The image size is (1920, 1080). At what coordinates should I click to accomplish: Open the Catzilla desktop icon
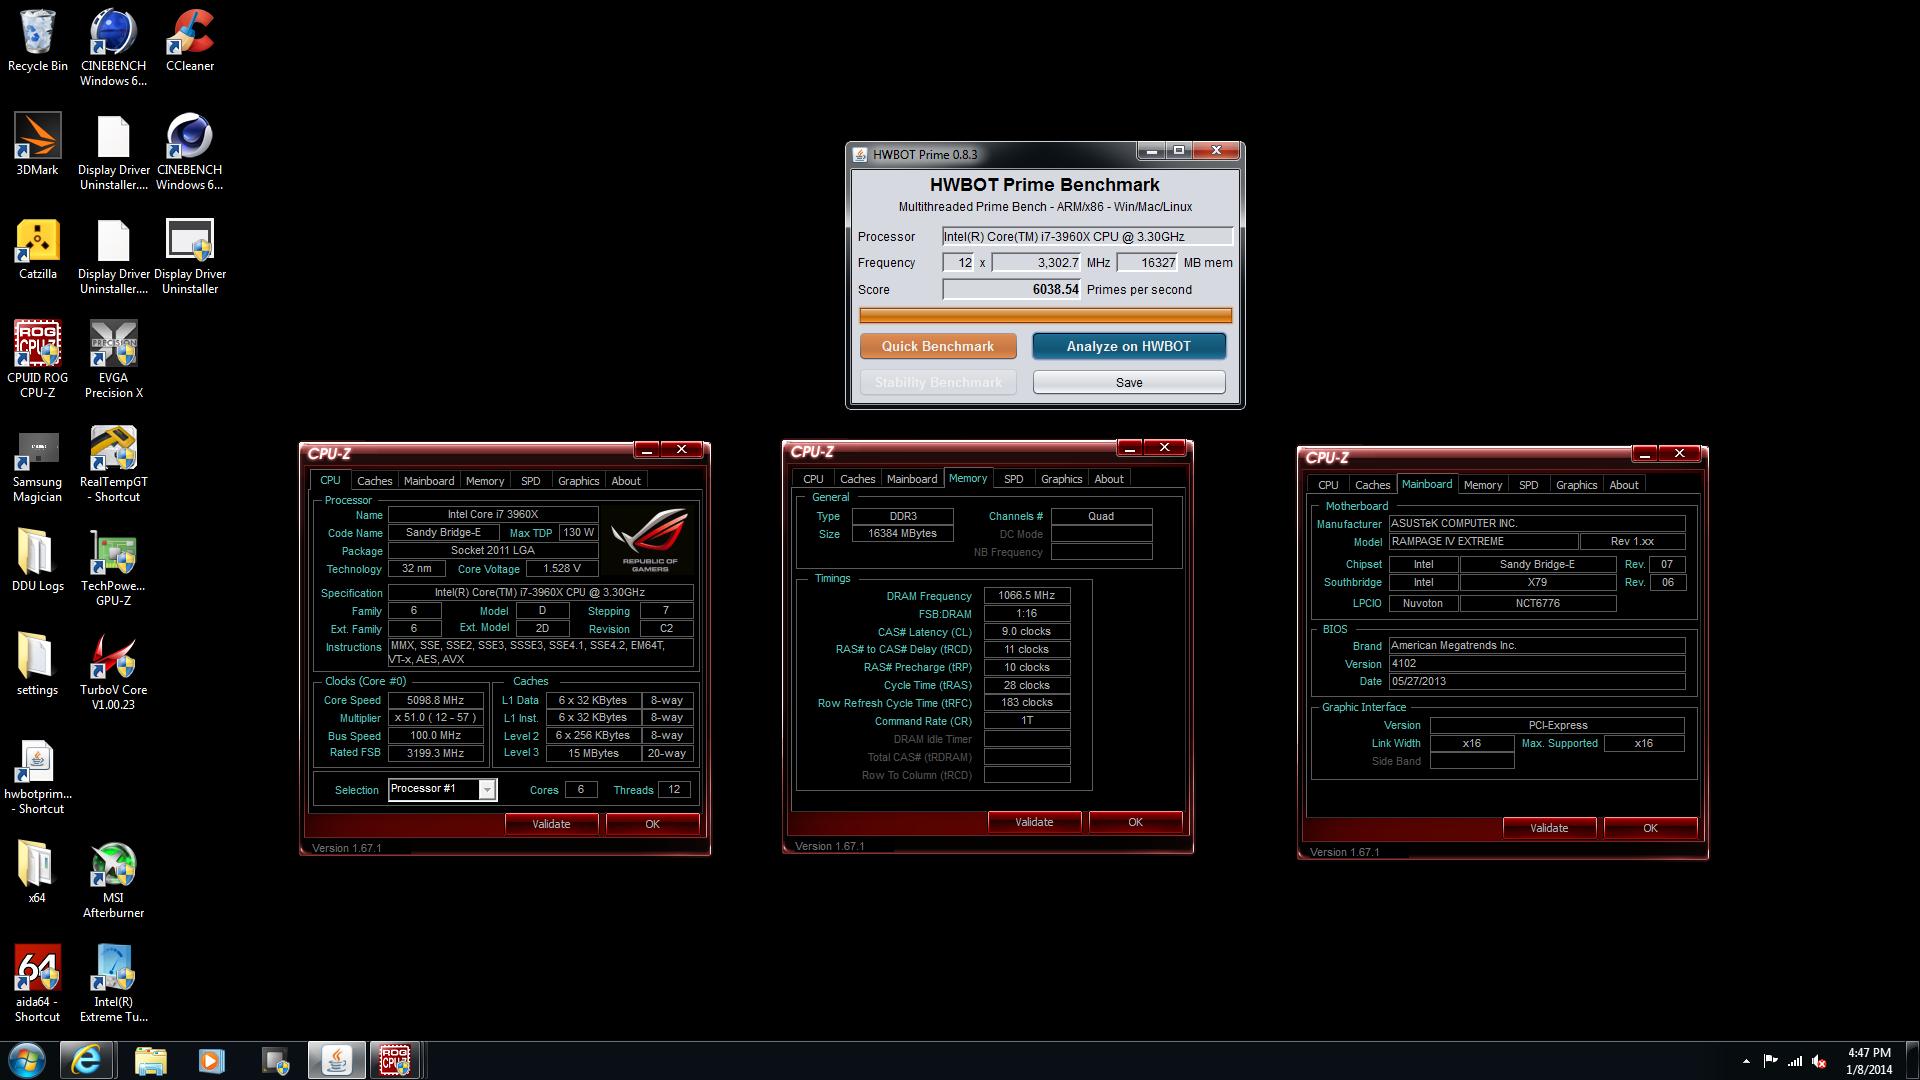click(37, 249)
